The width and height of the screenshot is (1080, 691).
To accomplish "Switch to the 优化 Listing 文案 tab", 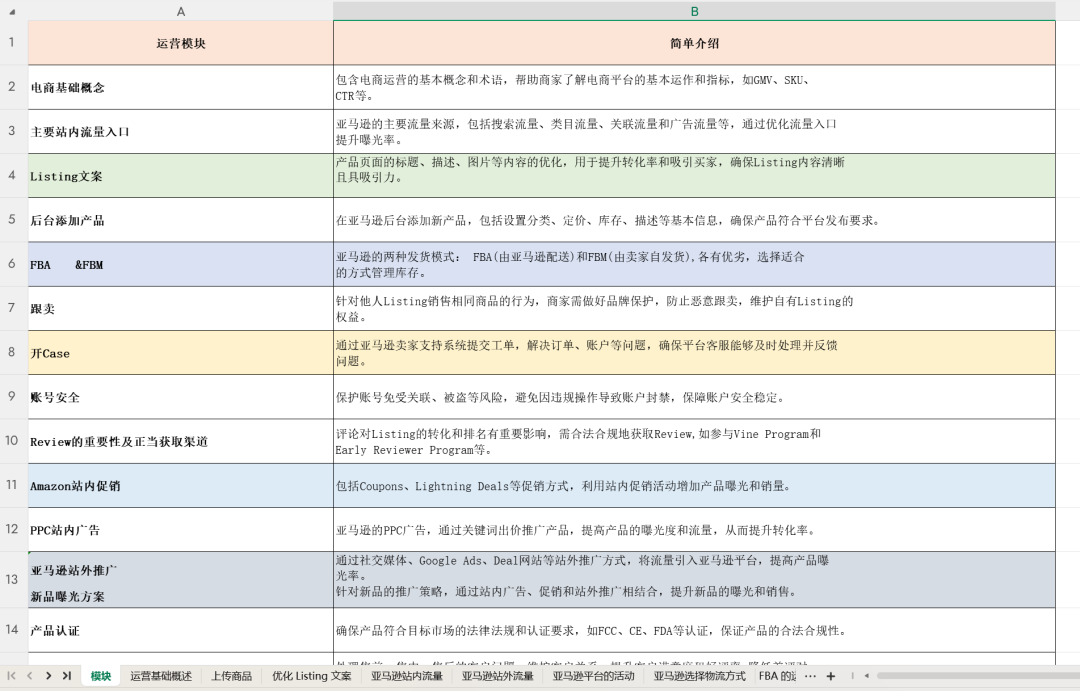I will coord(311,676).
